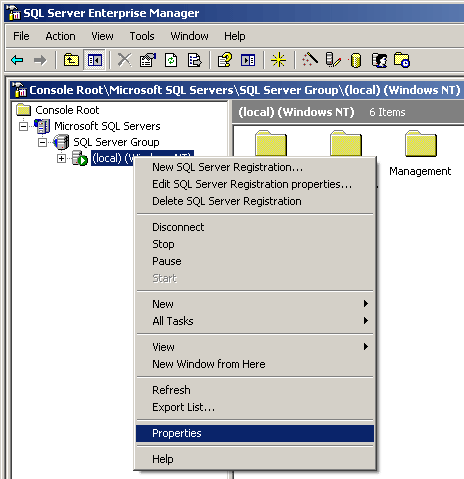Select Help at bottom of context menu
The width and height of the screenshot is (464, 479).
(x=255, y=459)
